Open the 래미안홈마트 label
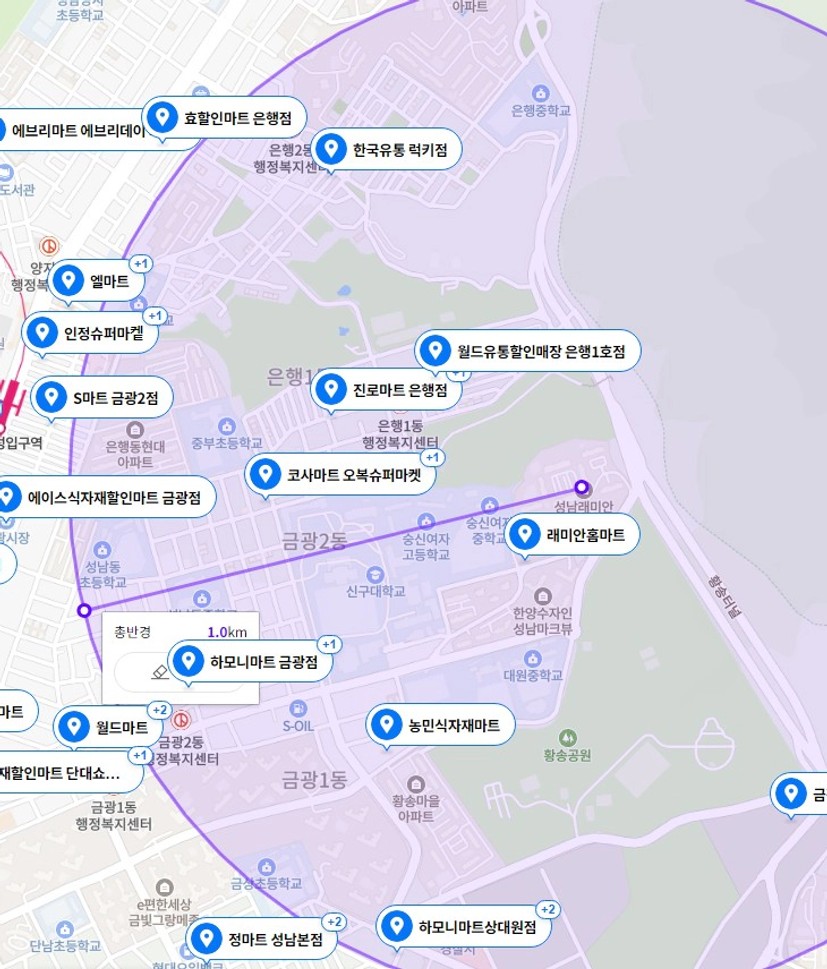 point(586,535)
